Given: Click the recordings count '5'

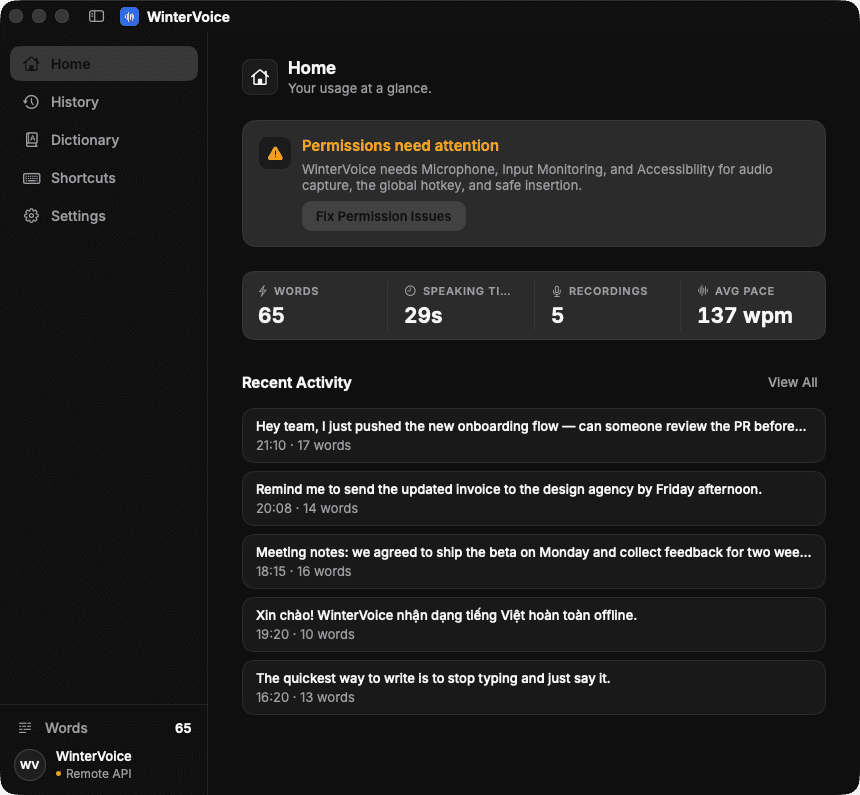Looking at the screenshot, I should (557, 316).
